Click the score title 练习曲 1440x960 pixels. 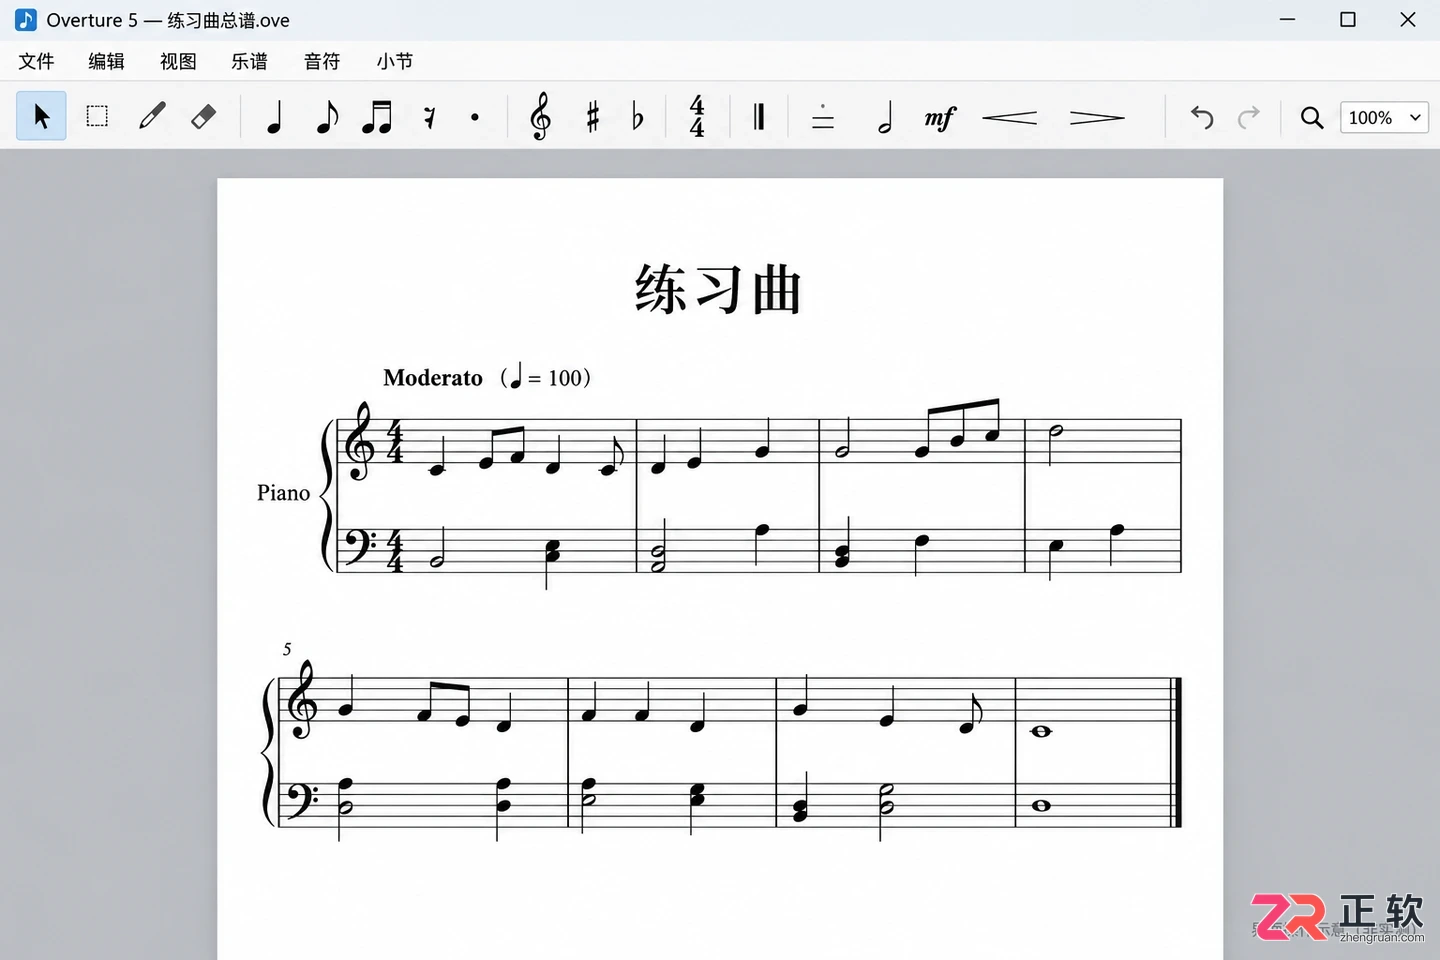(x=719, y=290)
